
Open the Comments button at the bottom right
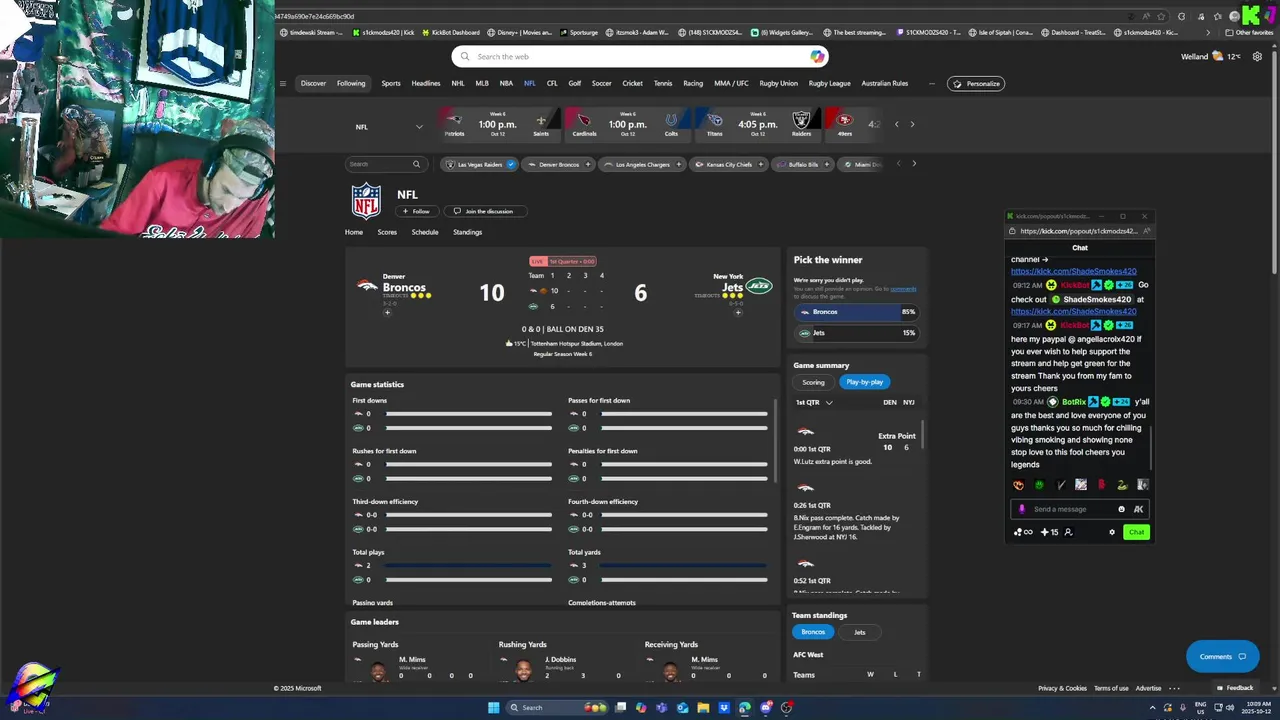click(x=1222, y=657)
